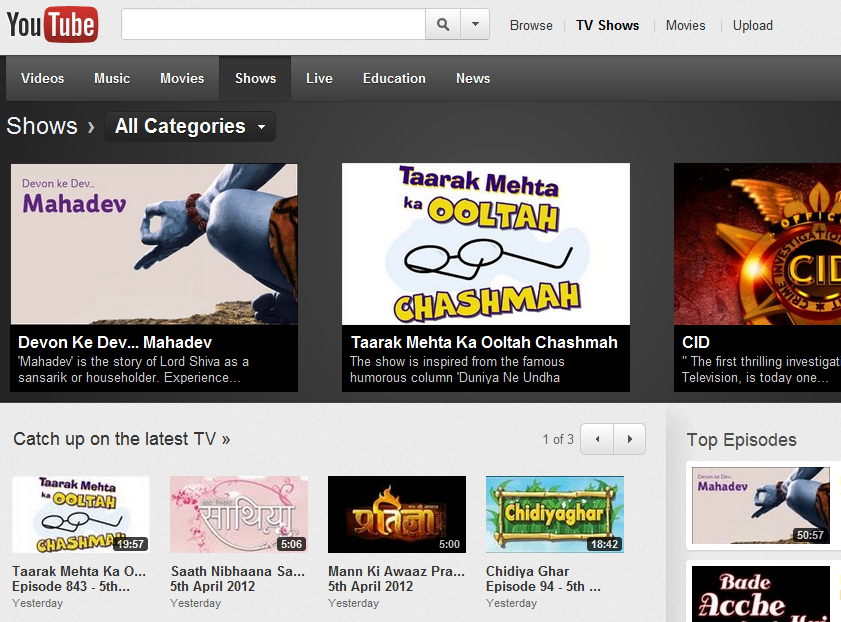This screenshot has width=841, height=622.
Task: Open the Devon ke Dev Mahadev featured banner
Action: click(154, 244)
